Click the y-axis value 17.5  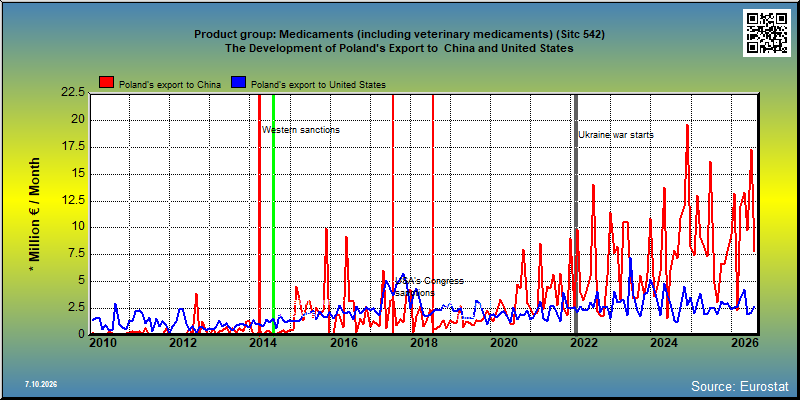pos(73,146)
